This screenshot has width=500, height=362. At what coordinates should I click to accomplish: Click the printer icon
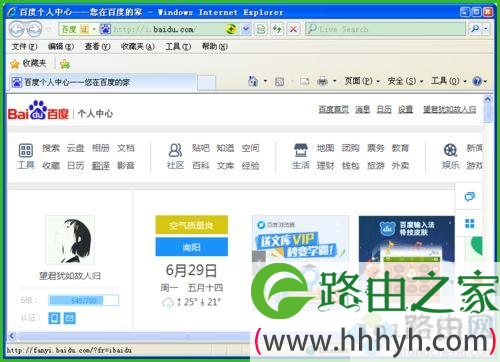click(322, 81)
